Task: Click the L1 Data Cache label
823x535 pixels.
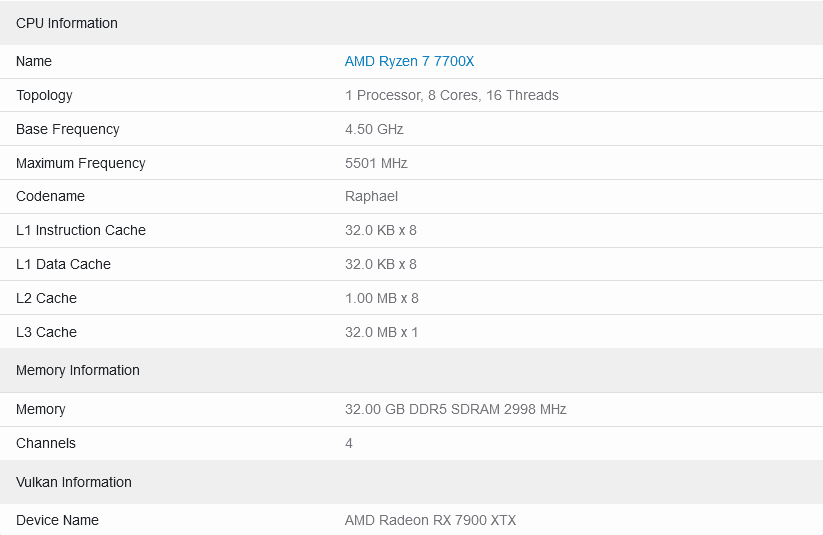Action: pyautogui.click(x=64, y=264)
